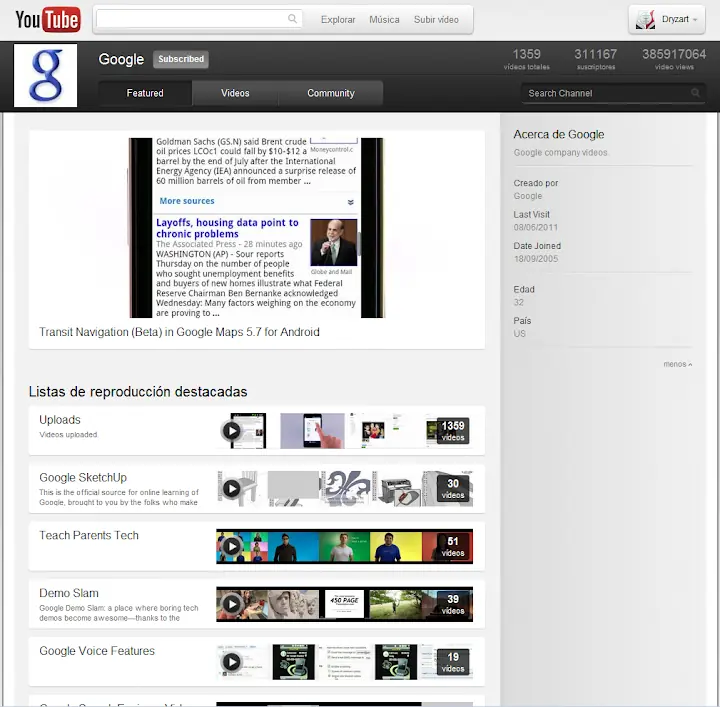720x707 pixels.
Task: Collapse channel info with 'menos' link
Action: point(677,364)
